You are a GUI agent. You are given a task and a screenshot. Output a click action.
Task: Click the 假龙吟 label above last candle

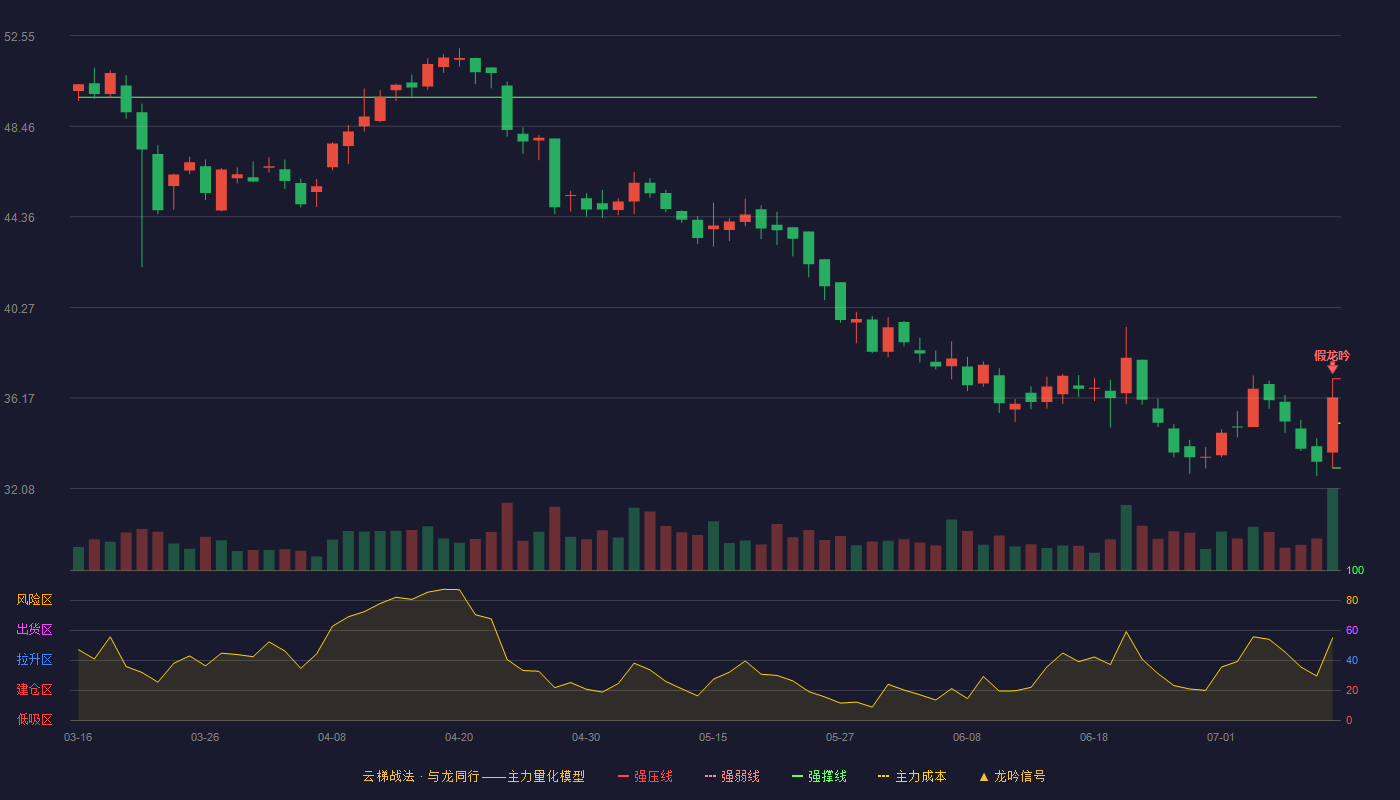point(1332,355)
